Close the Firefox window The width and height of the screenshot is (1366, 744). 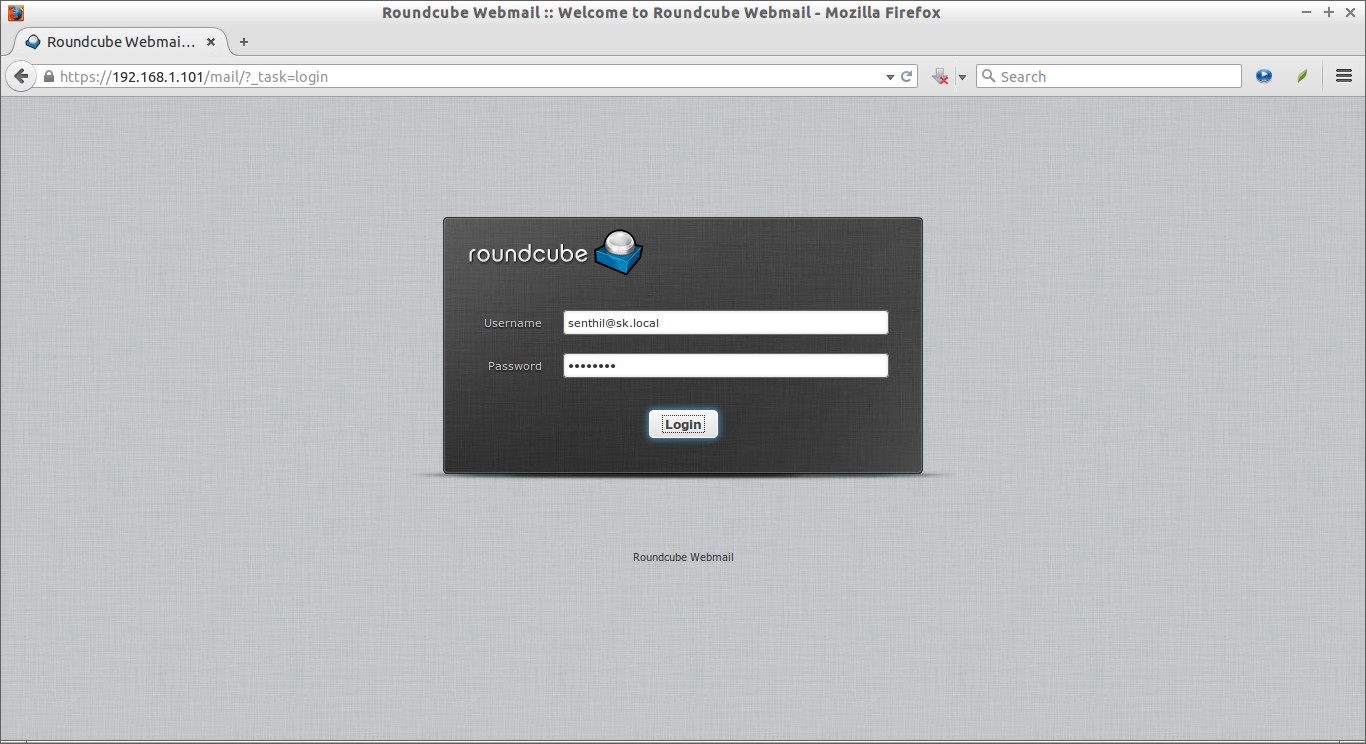[1350, 13]
